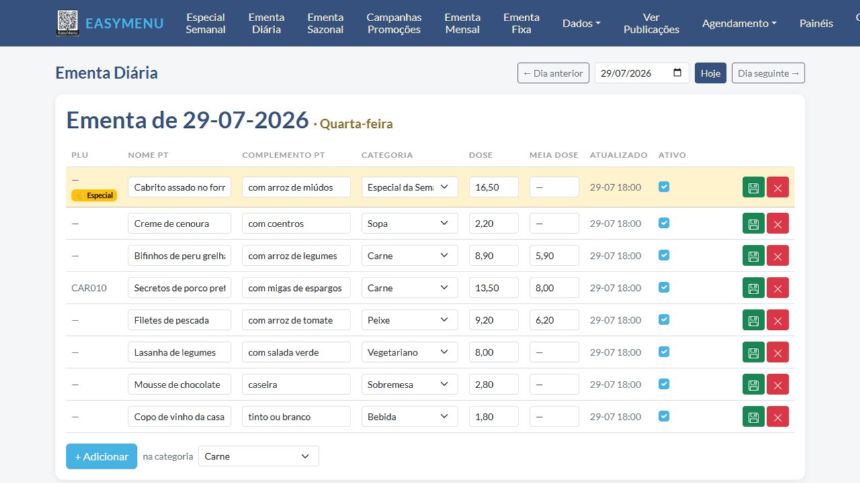
Task: Save the Bifinhos de peru row
Action: click(753, 256)
